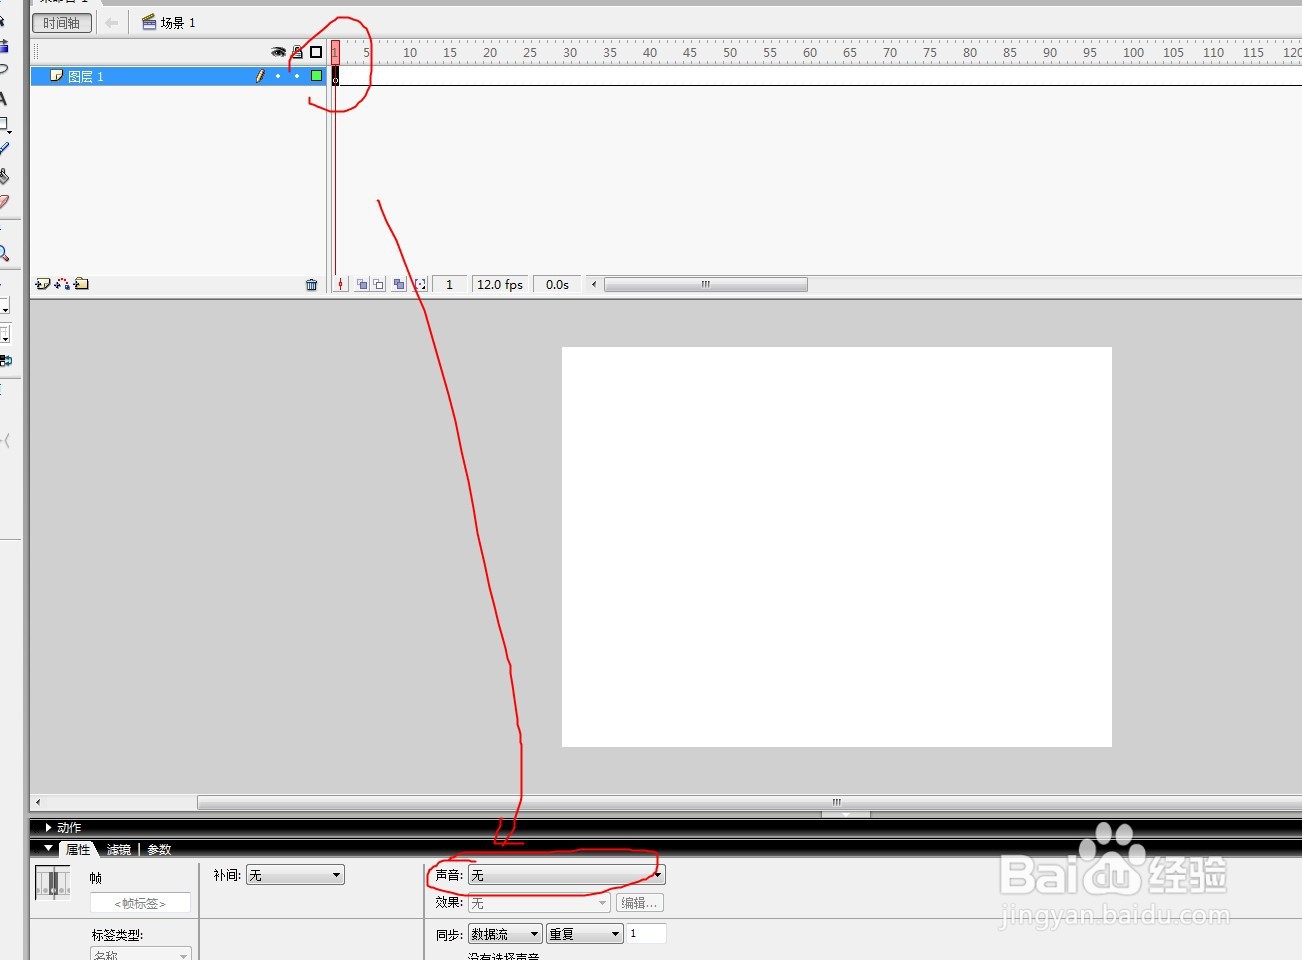Click the frame thumbnail icon in properties panel
The height and width of the screenshot is (960, 1302).
pos(53,883)
